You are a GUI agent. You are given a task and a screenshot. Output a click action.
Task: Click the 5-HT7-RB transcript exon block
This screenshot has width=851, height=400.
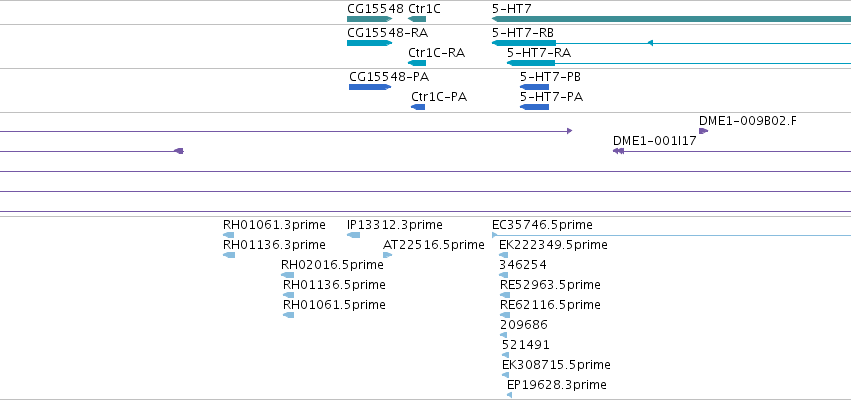click(524, 43)
